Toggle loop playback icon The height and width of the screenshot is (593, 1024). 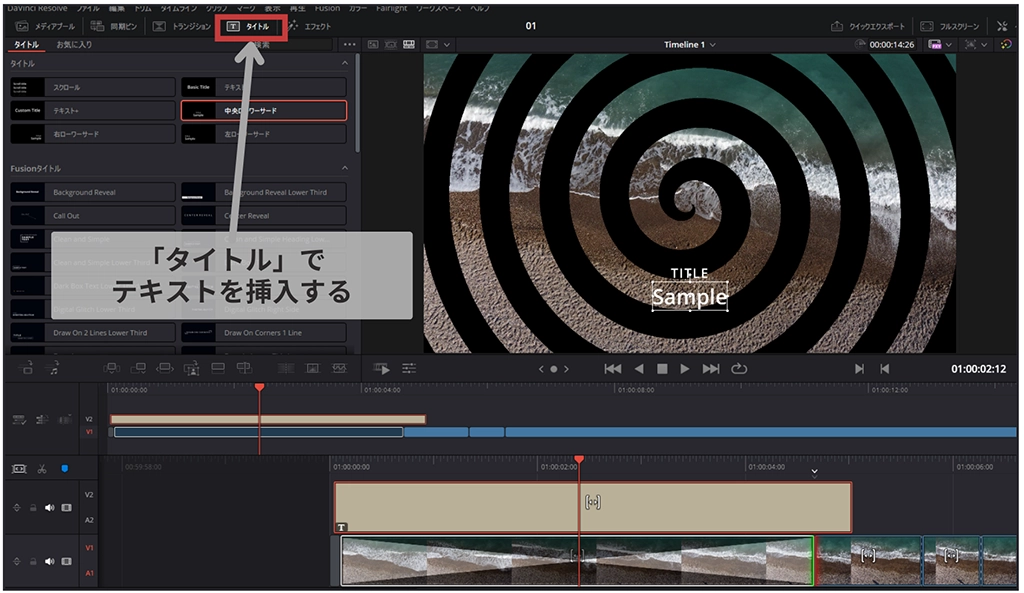click(739, 369)
